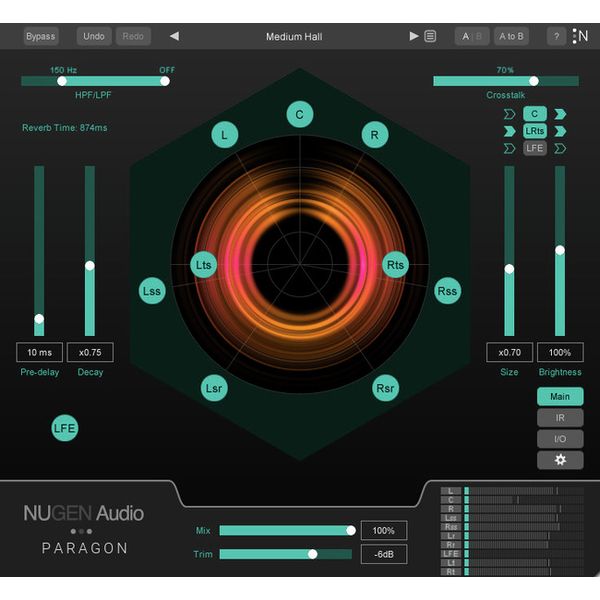
Task: Click the Size vertical slider handle
Action: 509,269
